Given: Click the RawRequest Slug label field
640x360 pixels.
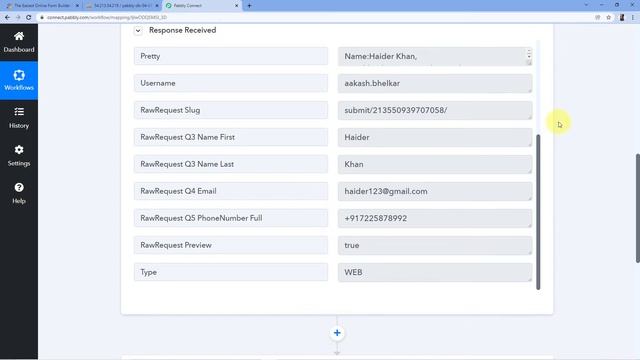Looking at the screenshot, I should [x=231, y=110].
